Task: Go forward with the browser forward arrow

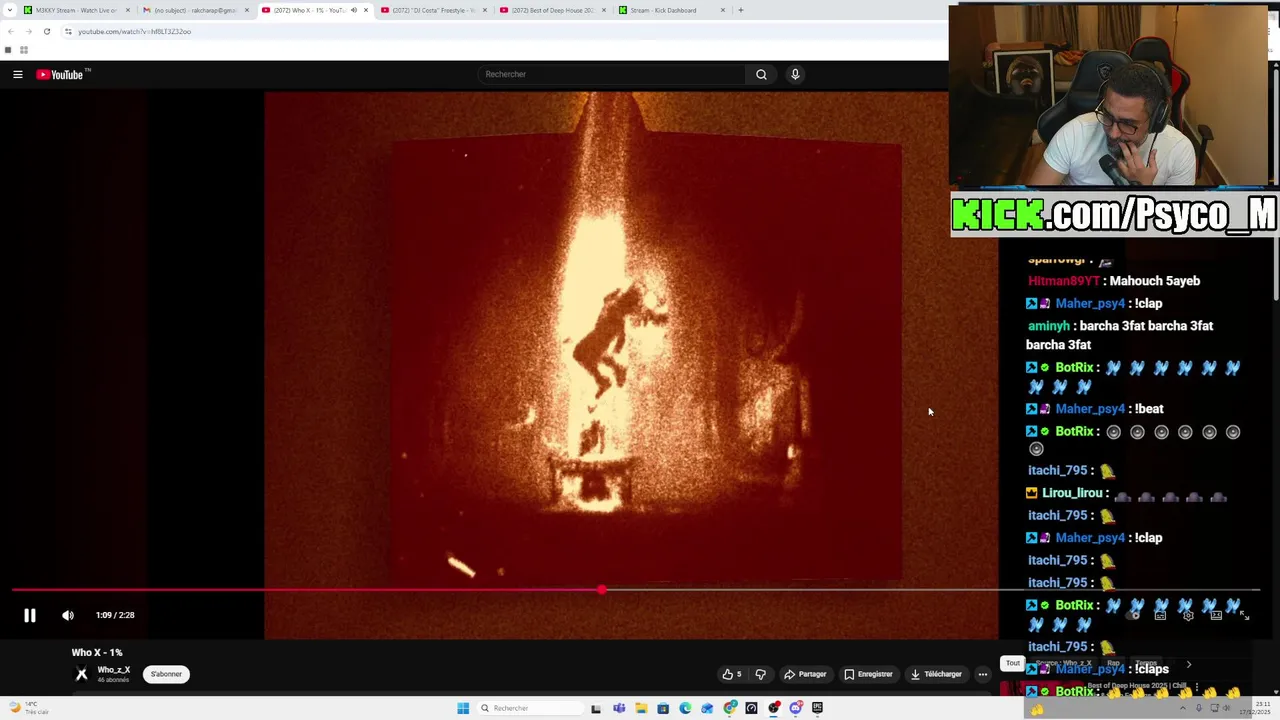Action: pos(28,31)
